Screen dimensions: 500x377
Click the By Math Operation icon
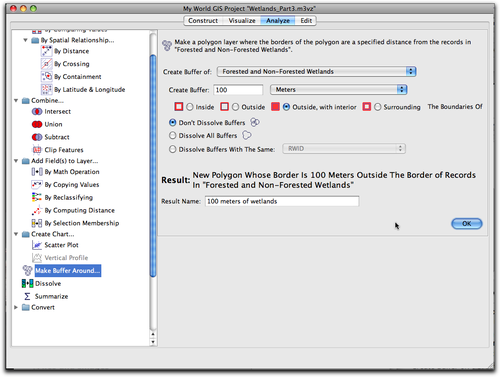tap(37, 172)
